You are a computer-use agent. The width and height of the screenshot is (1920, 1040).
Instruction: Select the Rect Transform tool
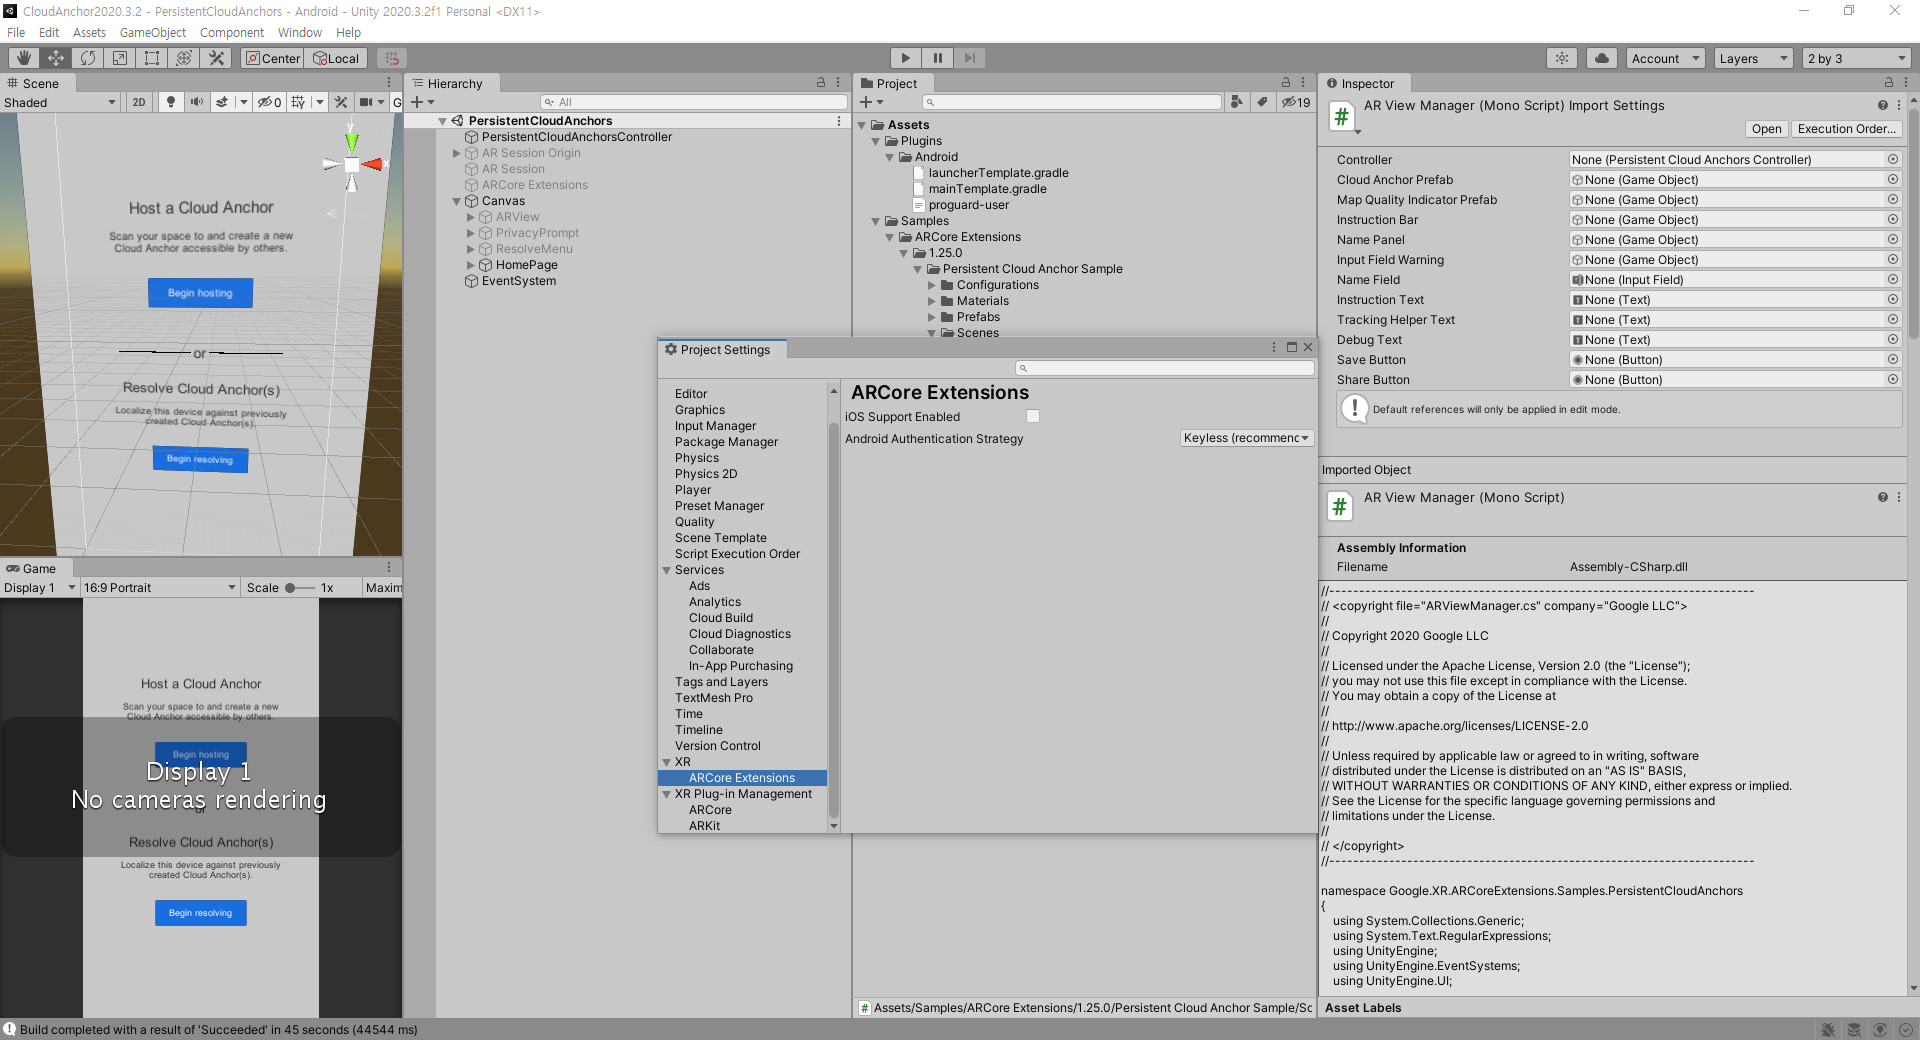(152, 58)
